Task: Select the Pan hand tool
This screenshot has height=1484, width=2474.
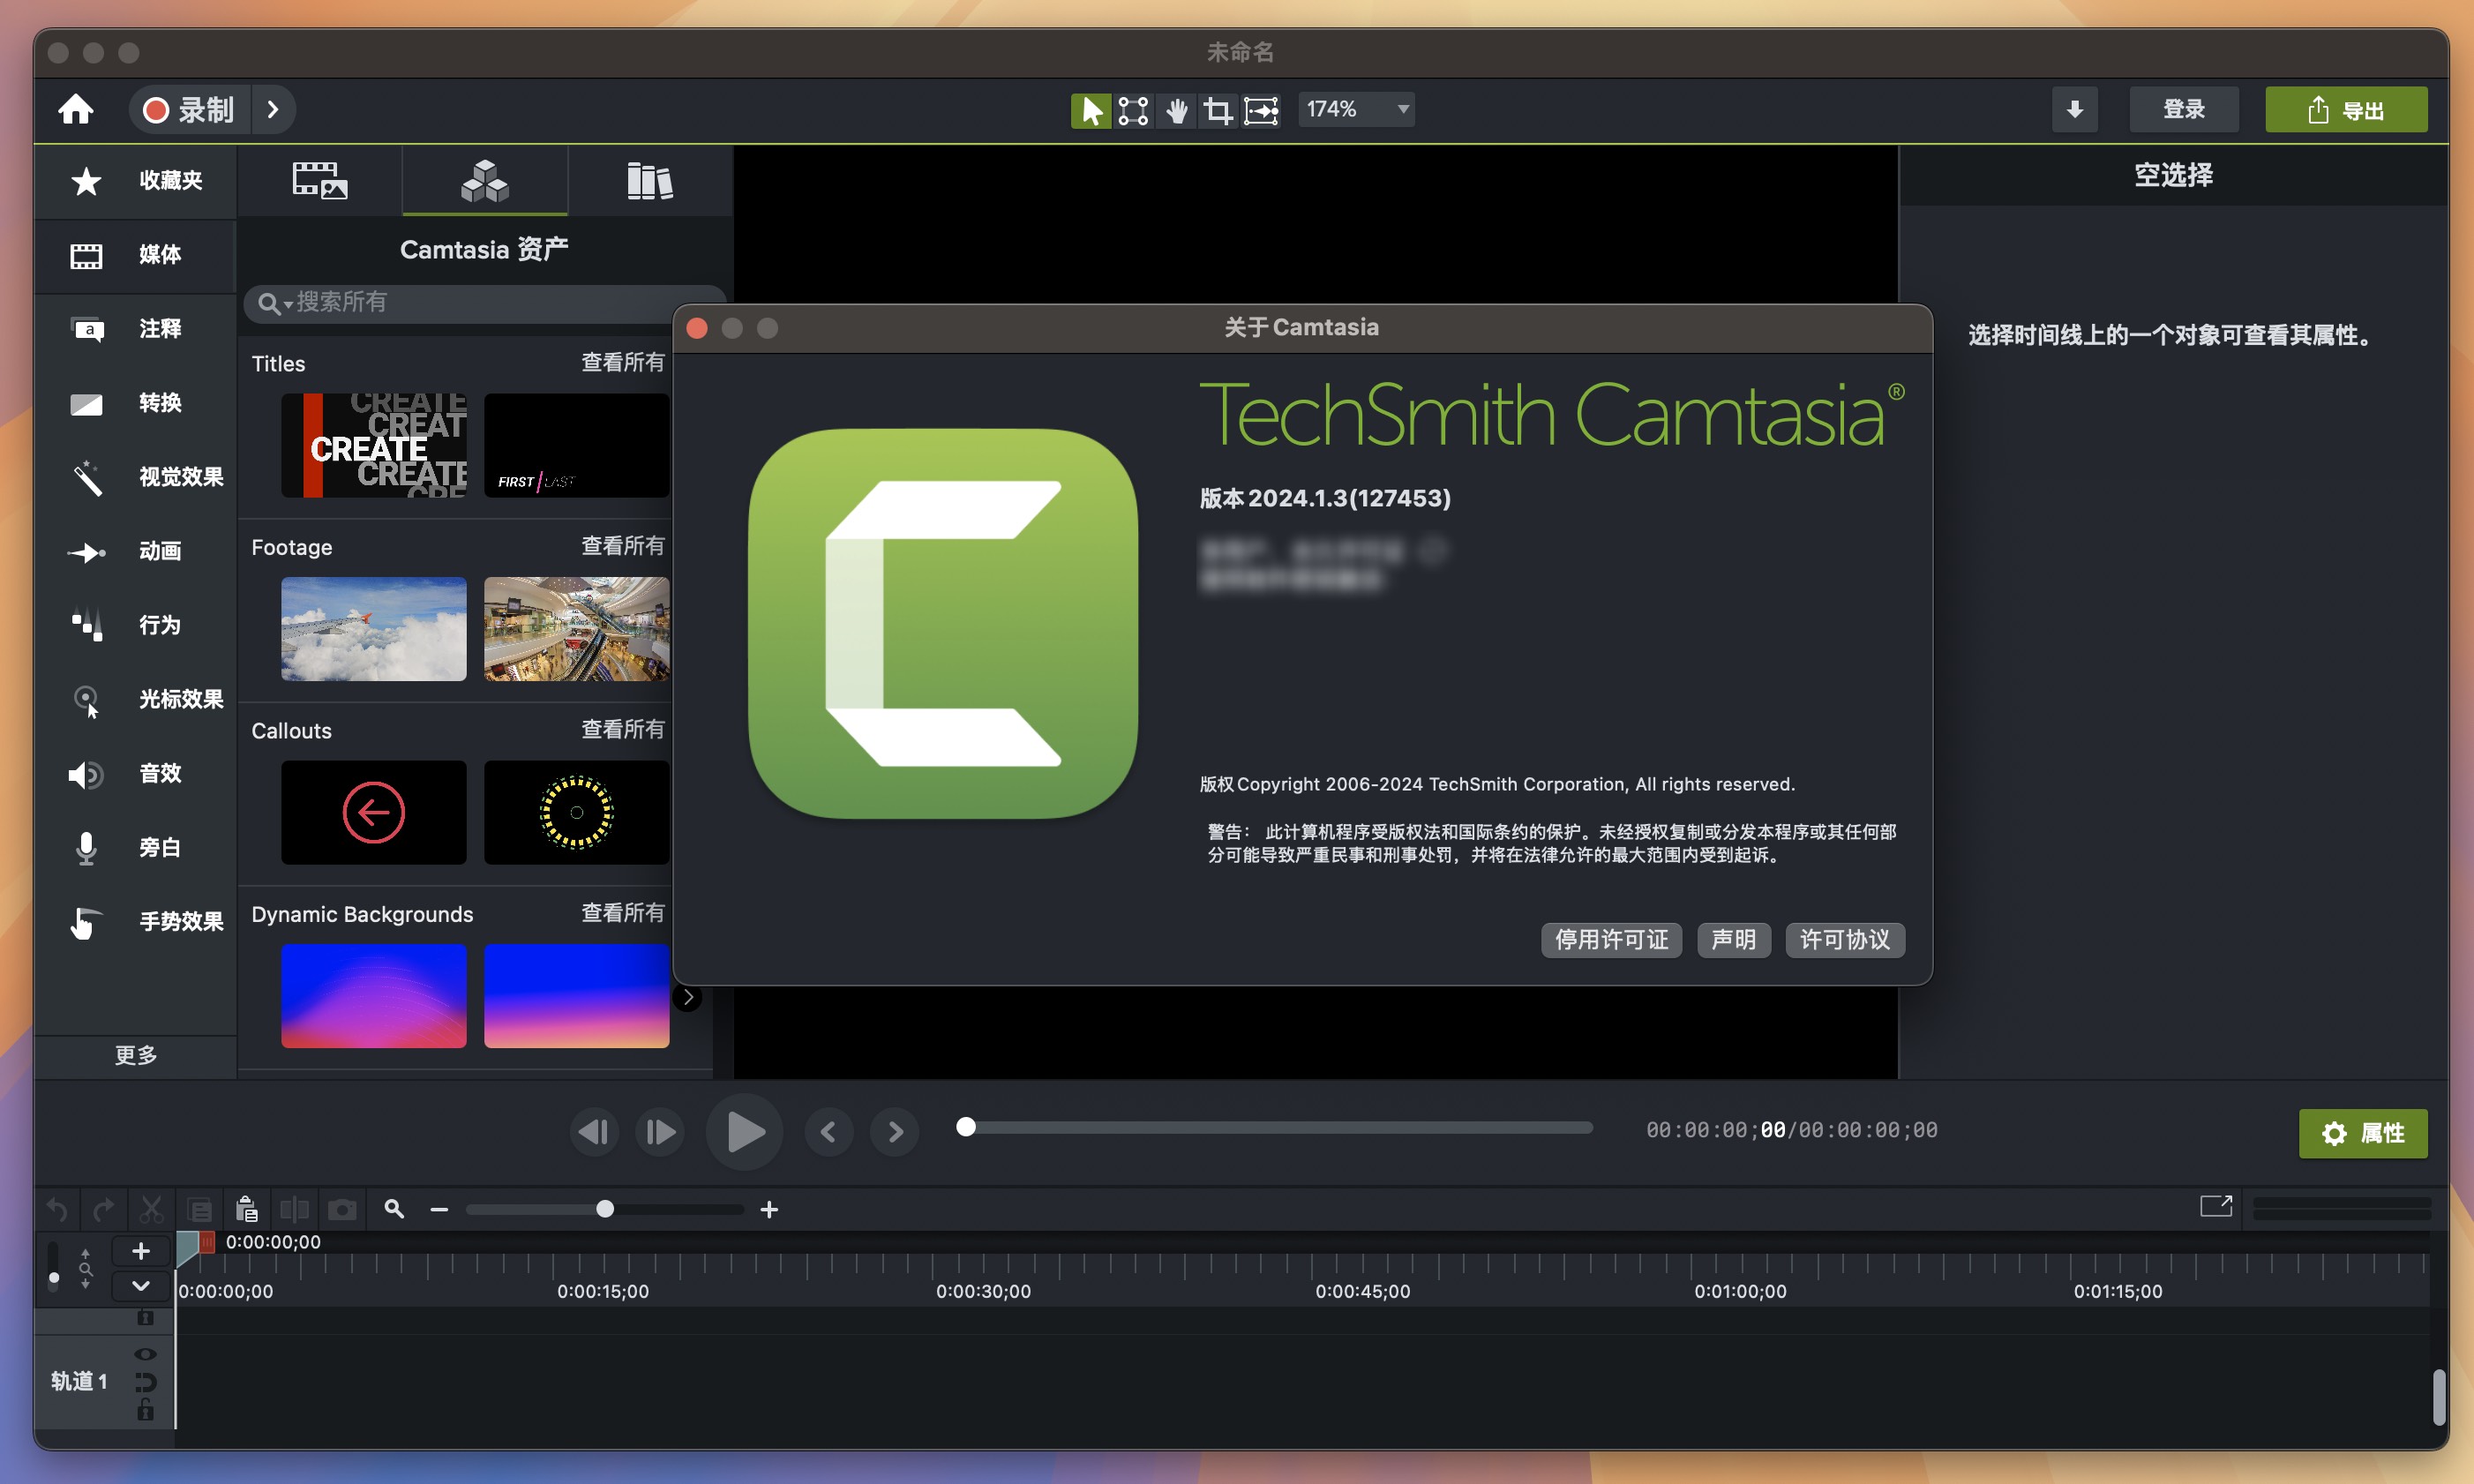Action: [1176, 110]
